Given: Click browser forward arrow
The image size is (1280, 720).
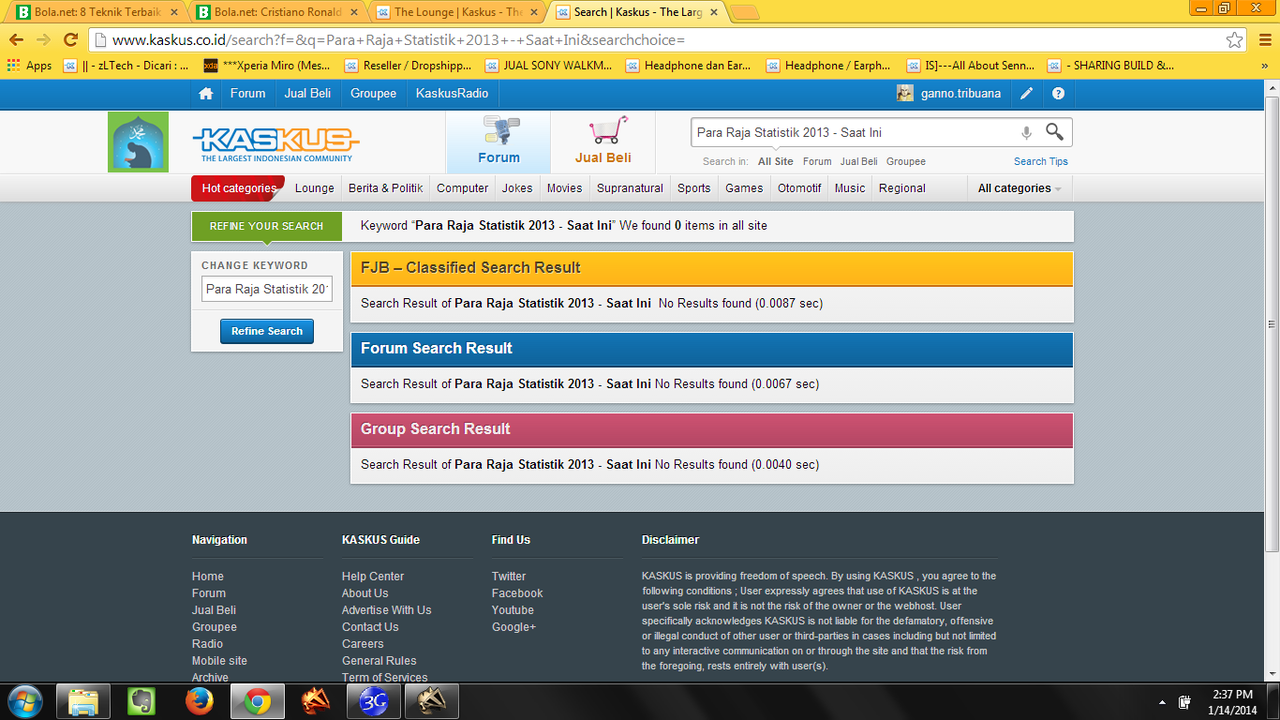Looking at the screenshot, I should (42, 40).
